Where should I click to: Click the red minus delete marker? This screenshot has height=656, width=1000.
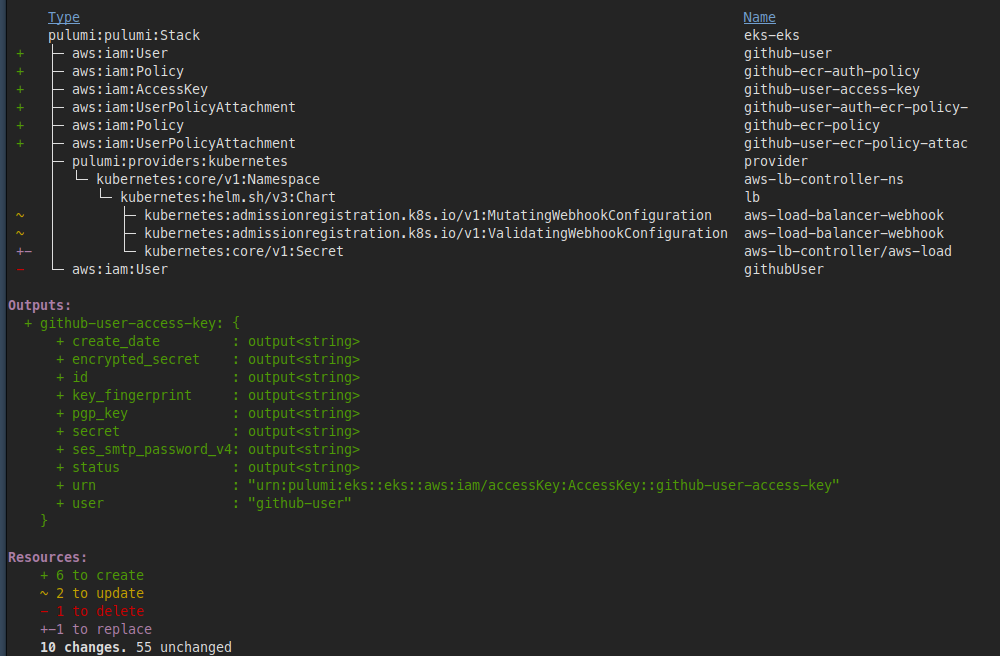[x=20, y=269]
